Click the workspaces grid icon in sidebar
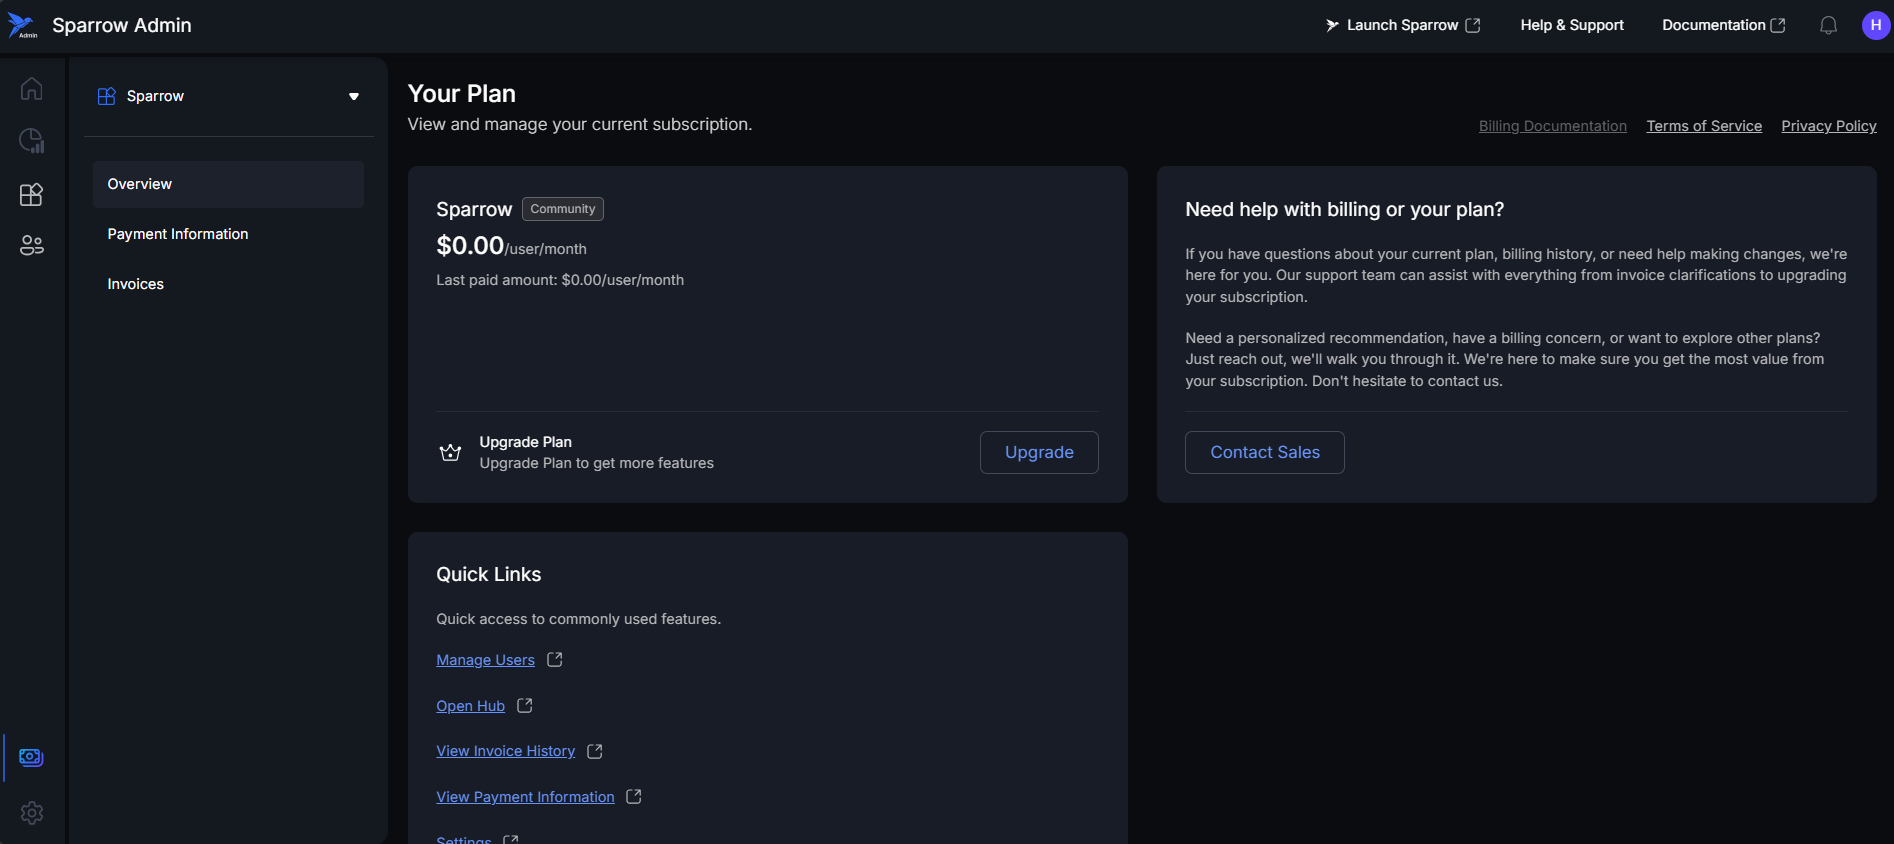 tap(31, 194)
